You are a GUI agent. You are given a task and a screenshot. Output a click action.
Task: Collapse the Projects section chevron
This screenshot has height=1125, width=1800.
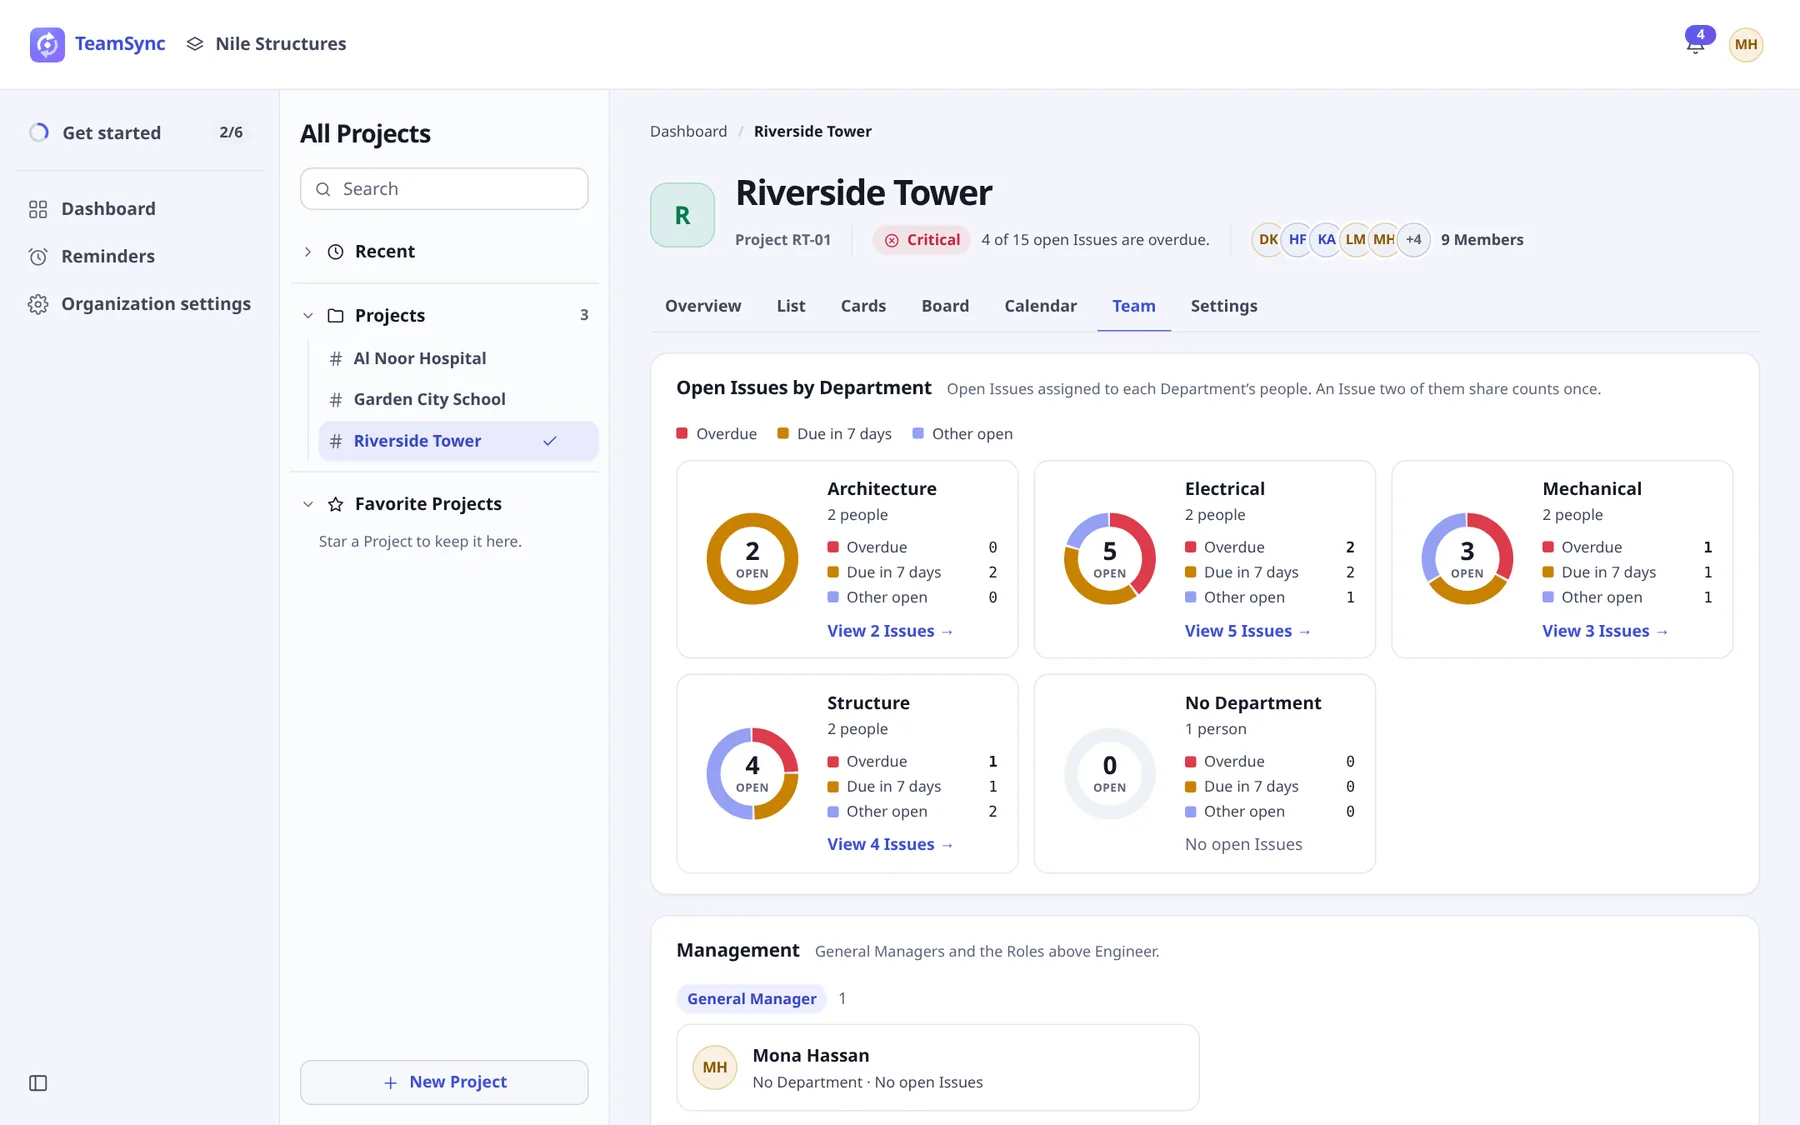[x=308, y=316]
